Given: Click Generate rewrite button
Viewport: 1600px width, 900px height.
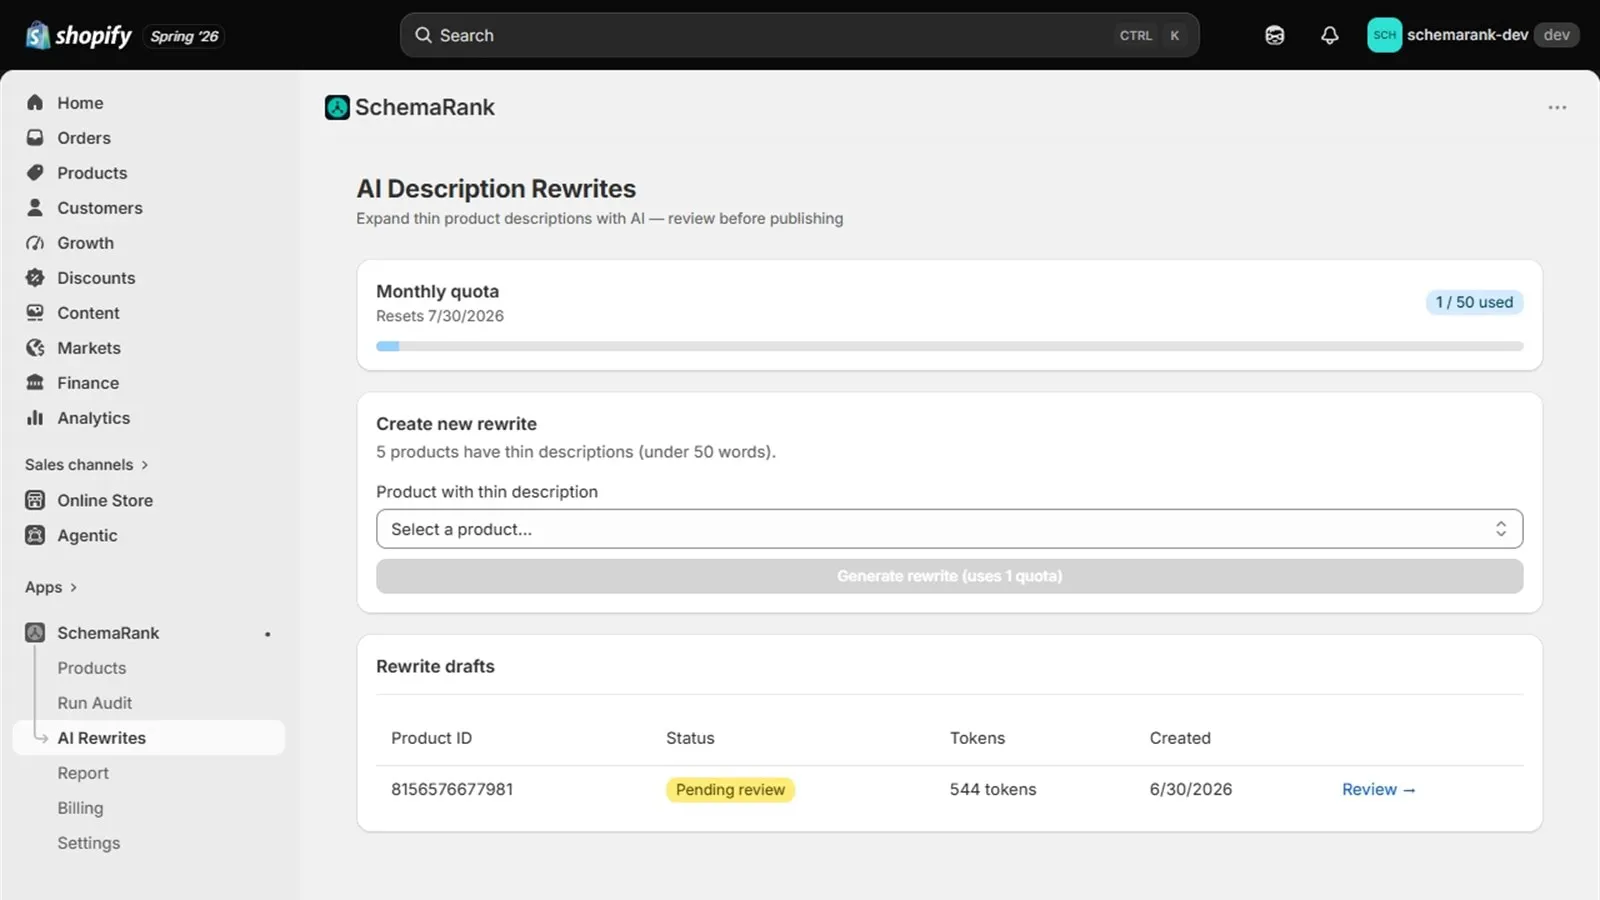Looking at the screenshot, I should 949,576.
